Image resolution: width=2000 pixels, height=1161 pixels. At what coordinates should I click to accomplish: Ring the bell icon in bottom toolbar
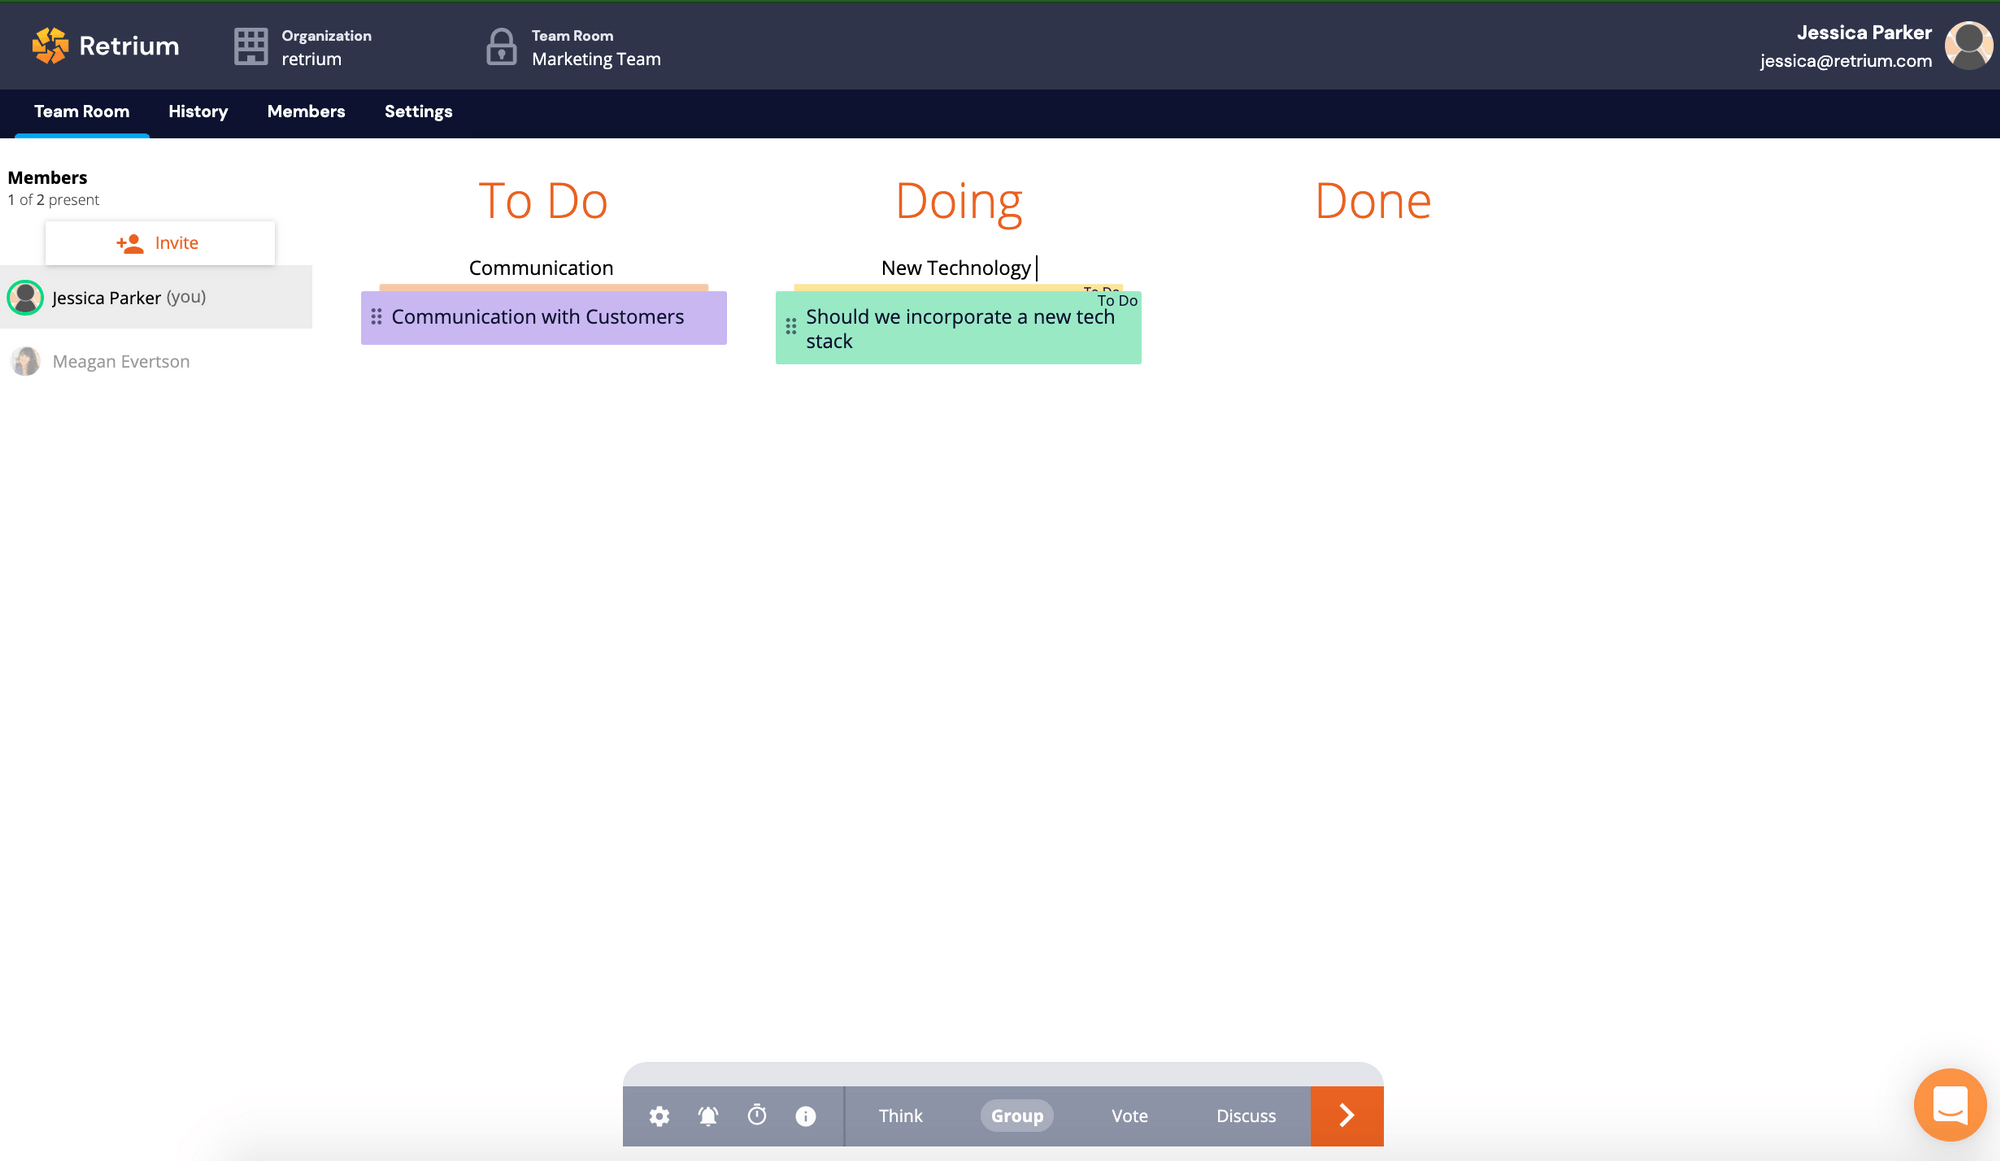[x=708, y=1116]
